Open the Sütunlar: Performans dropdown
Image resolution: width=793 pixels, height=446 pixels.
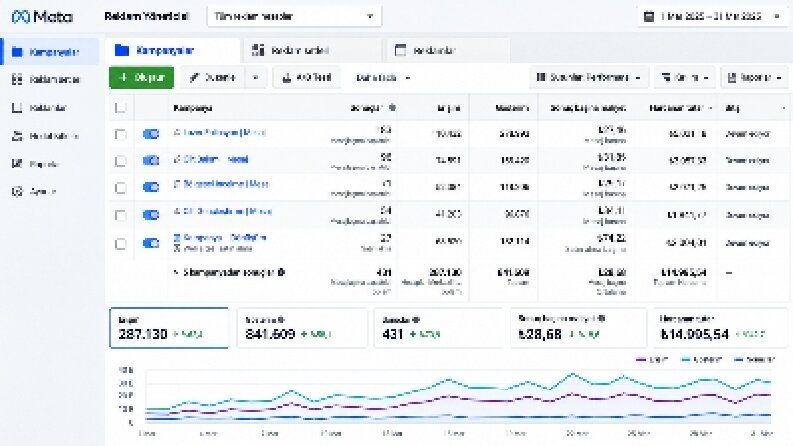pos(590,78)
